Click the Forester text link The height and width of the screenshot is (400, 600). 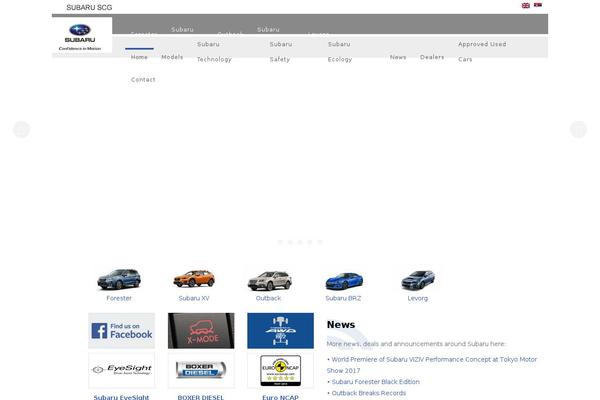(x=119, y=298)
